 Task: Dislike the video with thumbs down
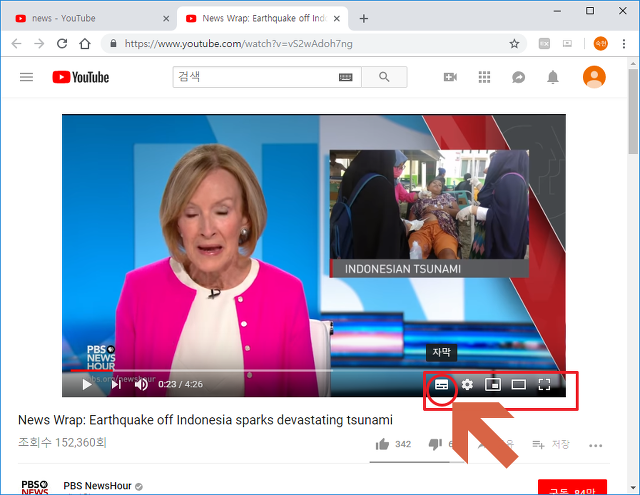click(x=436, y=444)
